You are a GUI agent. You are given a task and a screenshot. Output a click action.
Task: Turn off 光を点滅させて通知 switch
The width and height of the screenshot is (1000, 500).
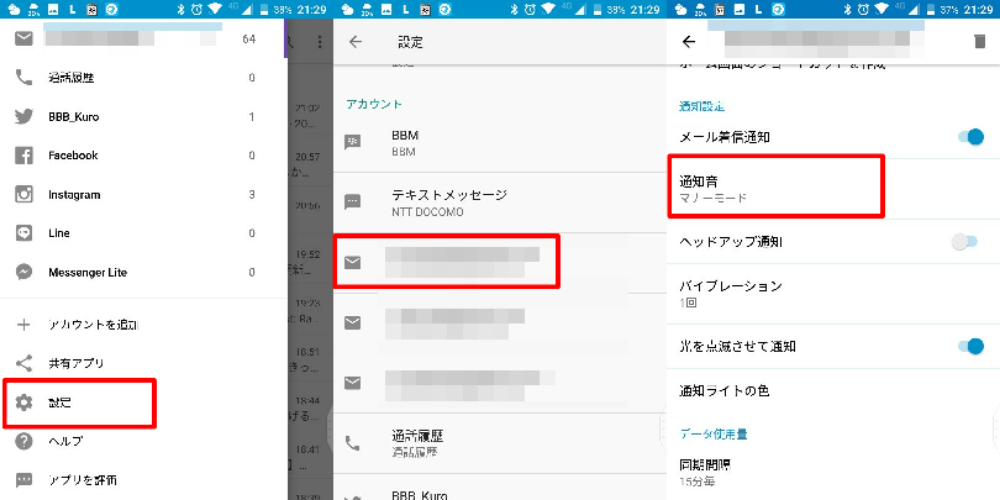click(968, 346)
